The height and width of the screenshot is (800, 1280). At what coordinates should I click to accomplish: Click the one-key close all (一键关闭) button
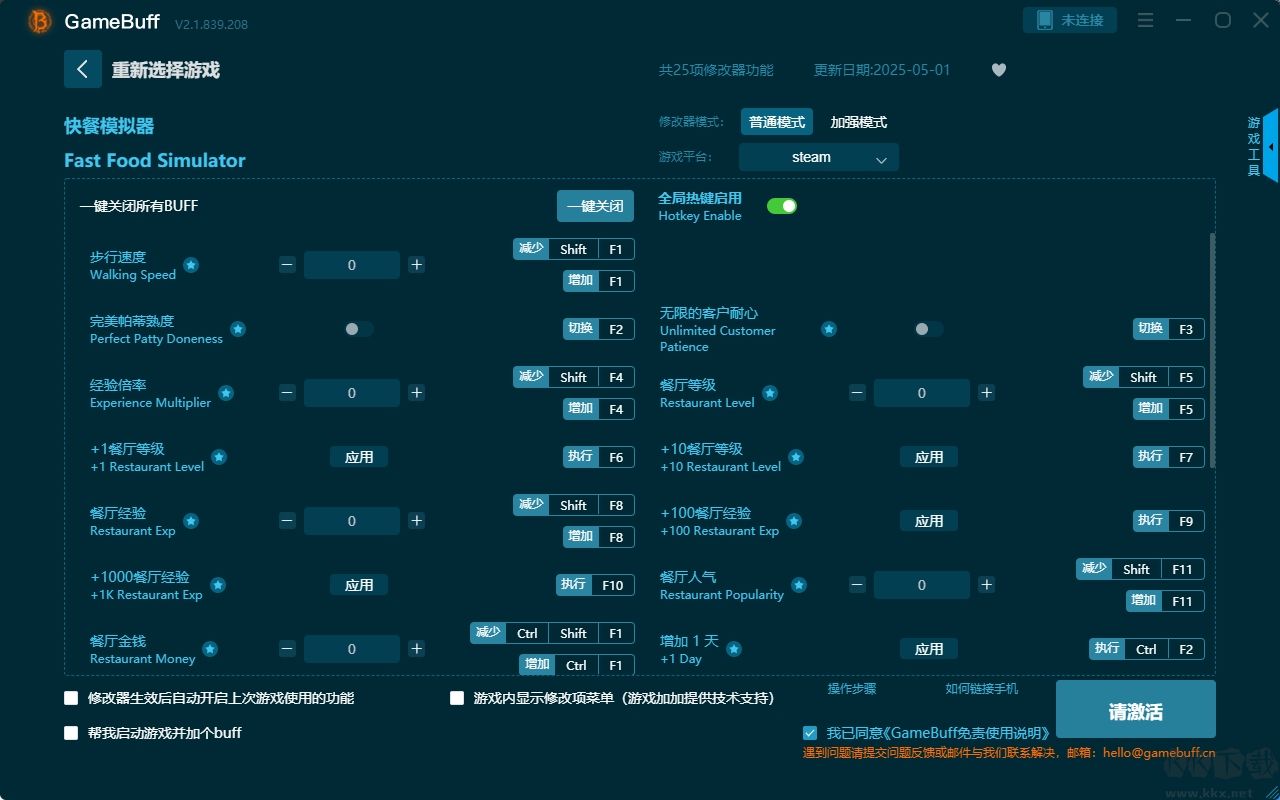coord(595,206)
